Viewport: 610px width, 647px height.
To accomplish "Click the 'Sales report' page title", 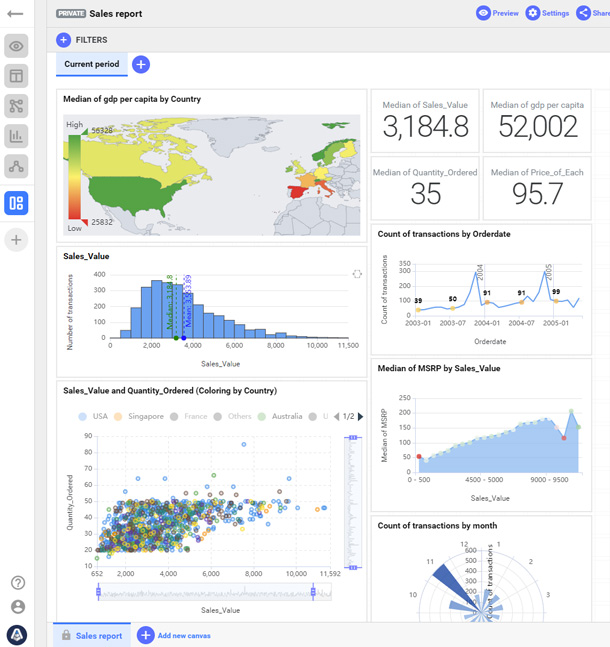I will pyautogui.click(x=116, y=14).
